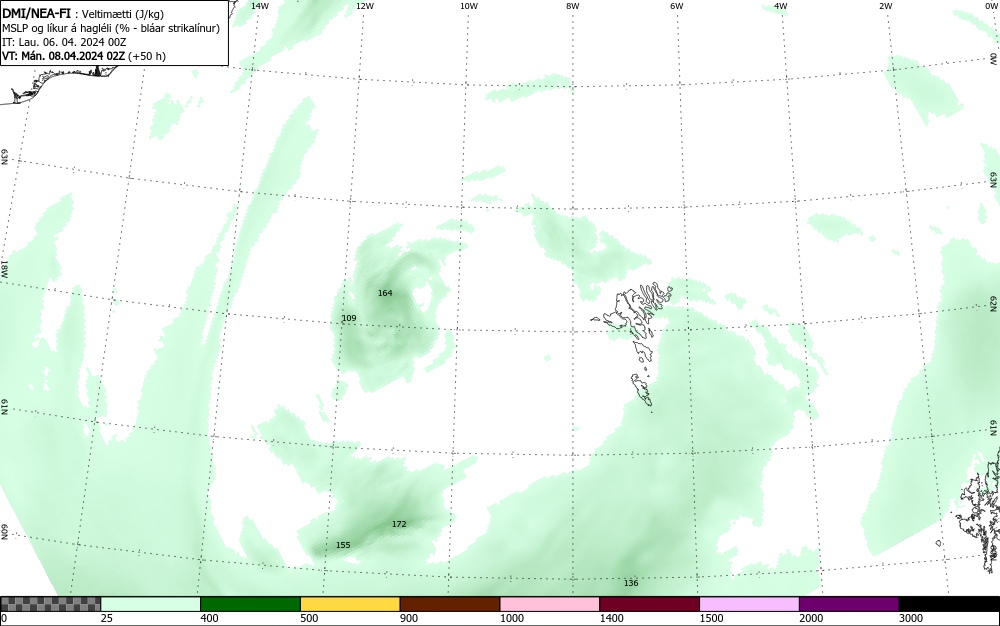The image size is (1000, 626).
Task: Select the "12W" longitude label
Action: [x=364, y=6]
